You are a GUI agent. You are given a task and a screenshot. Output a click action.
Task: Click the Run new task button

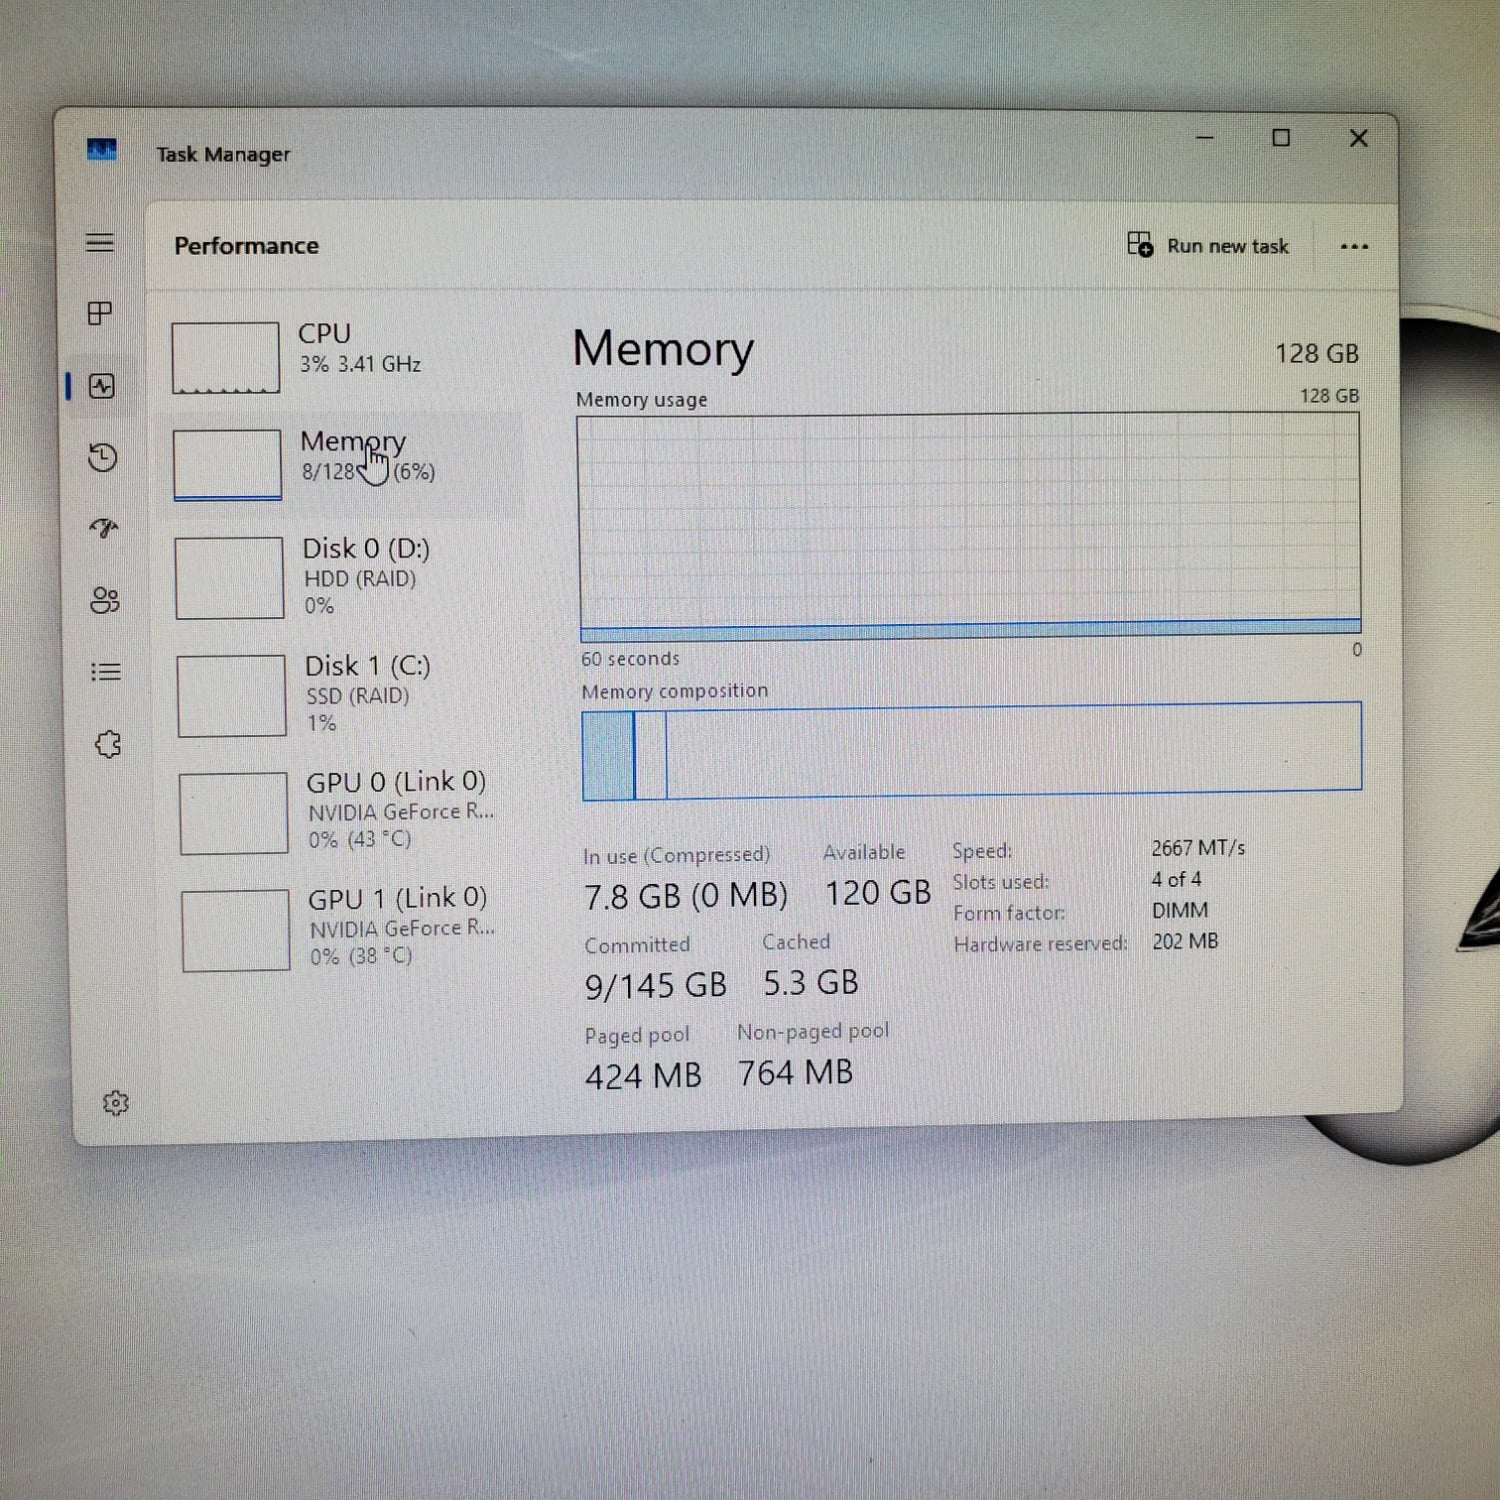(x=1210, y=246)
